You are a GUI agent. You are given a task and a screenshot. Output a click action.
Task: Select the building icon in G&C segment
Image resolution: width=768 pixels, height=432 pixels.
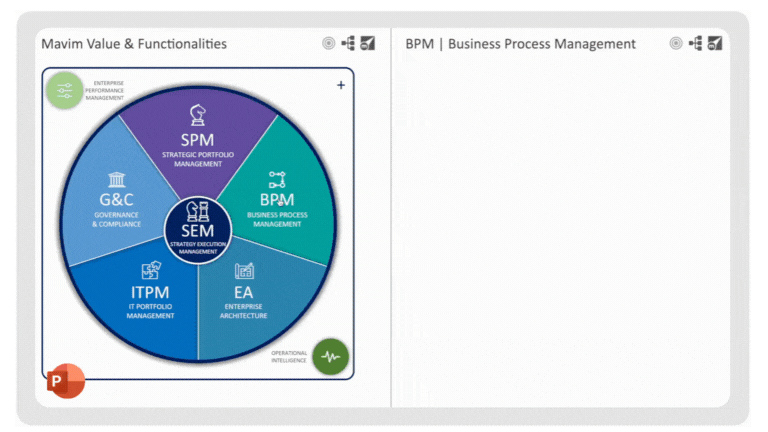point(117,179)
